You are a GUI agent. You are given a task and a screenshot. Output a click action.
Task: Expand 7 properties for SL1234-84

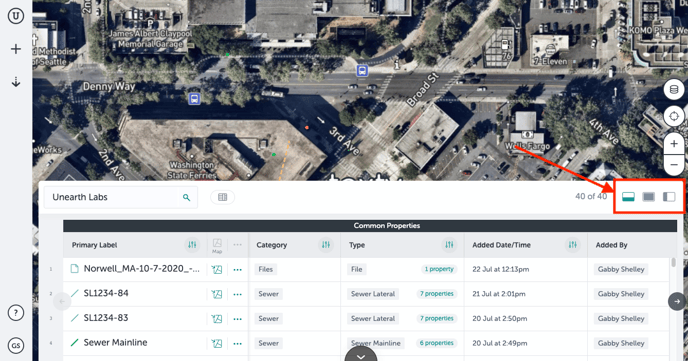(x=437, y=293)
